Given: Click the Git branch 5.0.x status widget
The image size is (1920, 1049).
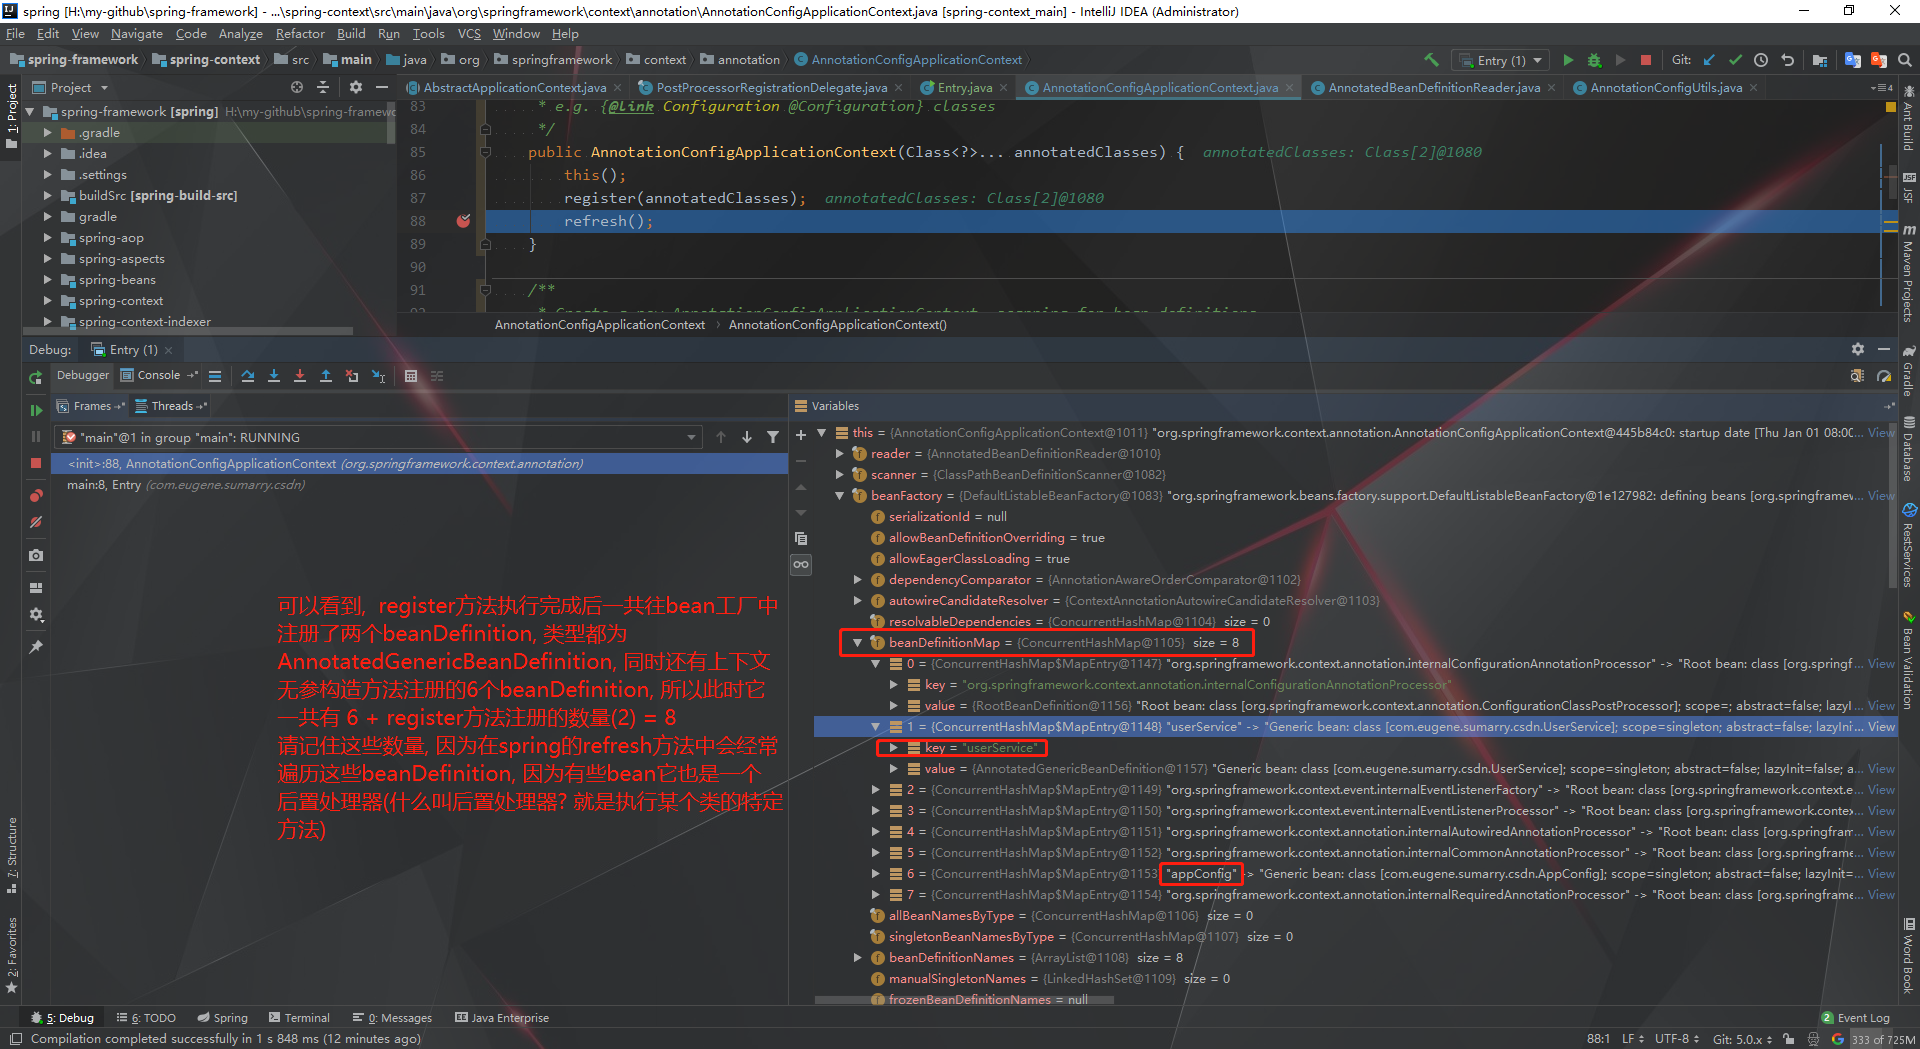Looking at the screenshot, I should [1742, 1040].
